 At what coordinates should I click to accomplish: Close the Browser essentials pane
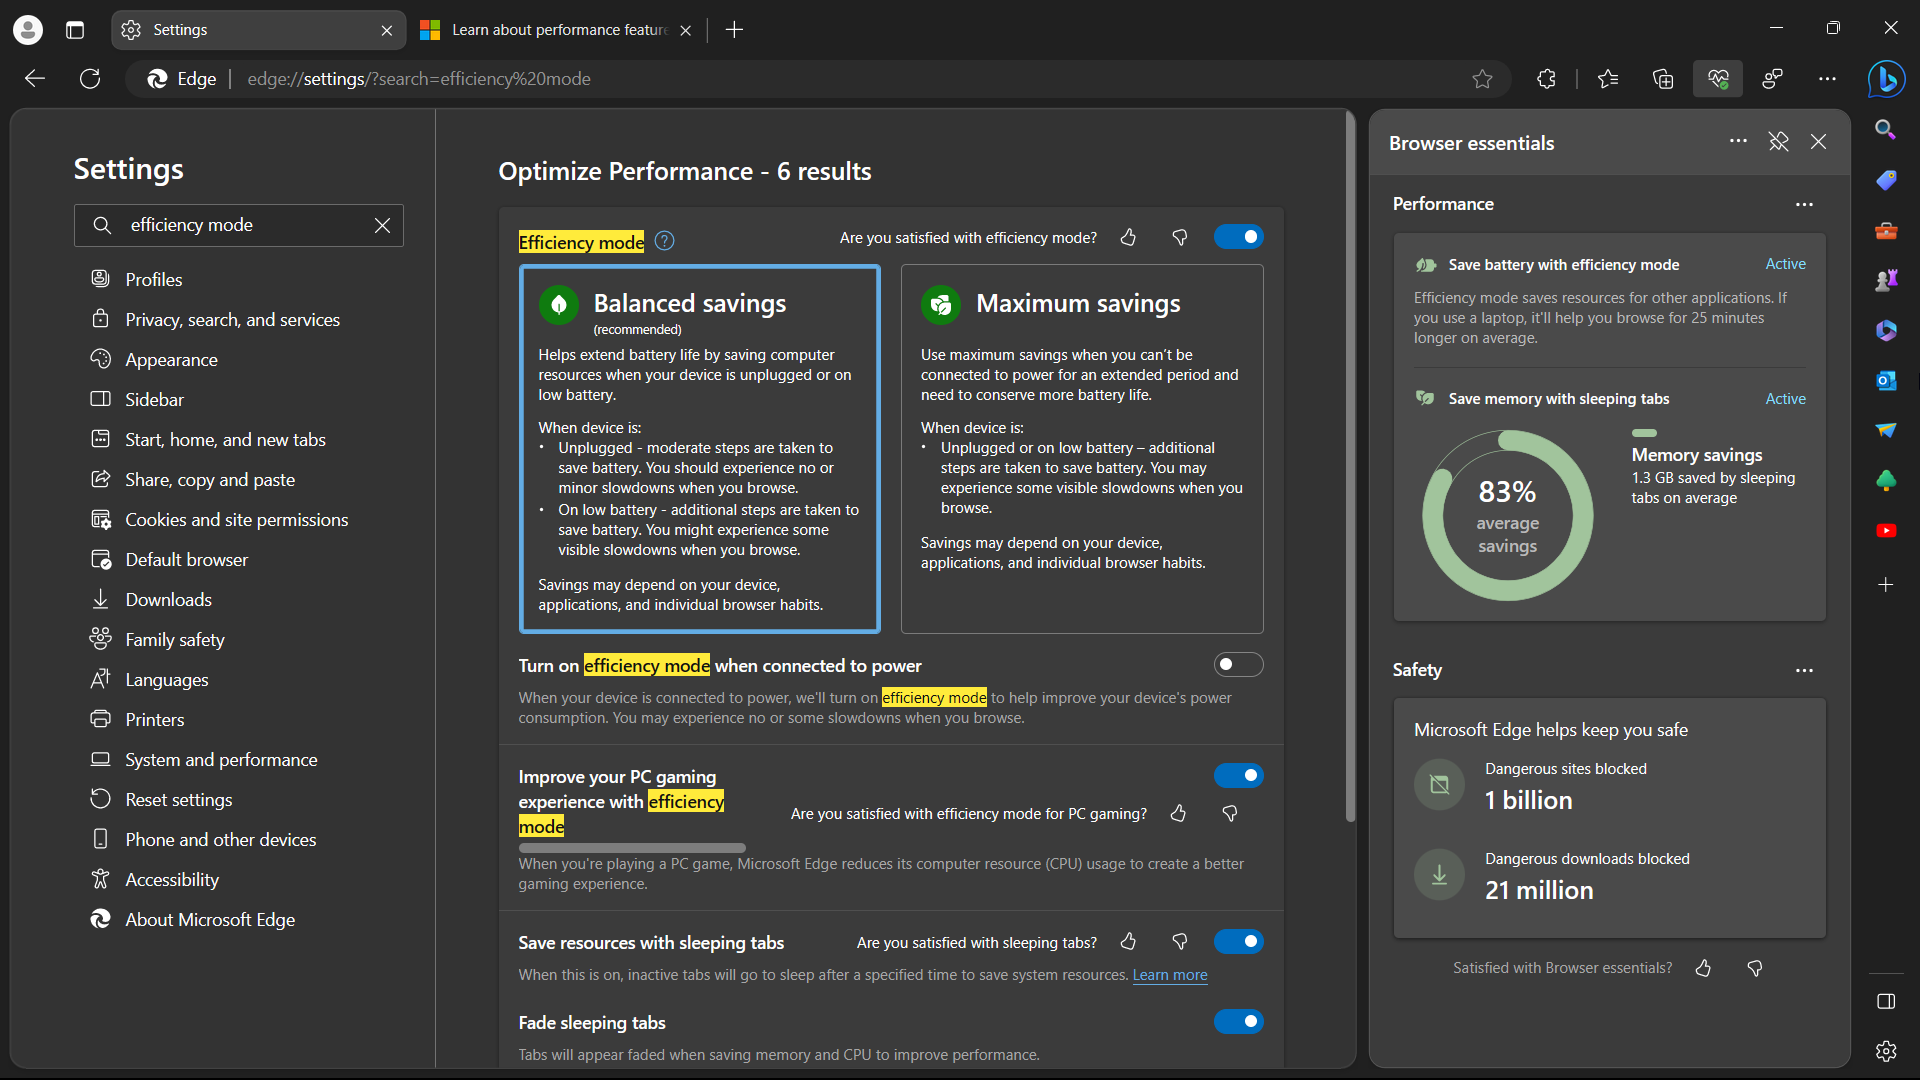point(1819,142)
